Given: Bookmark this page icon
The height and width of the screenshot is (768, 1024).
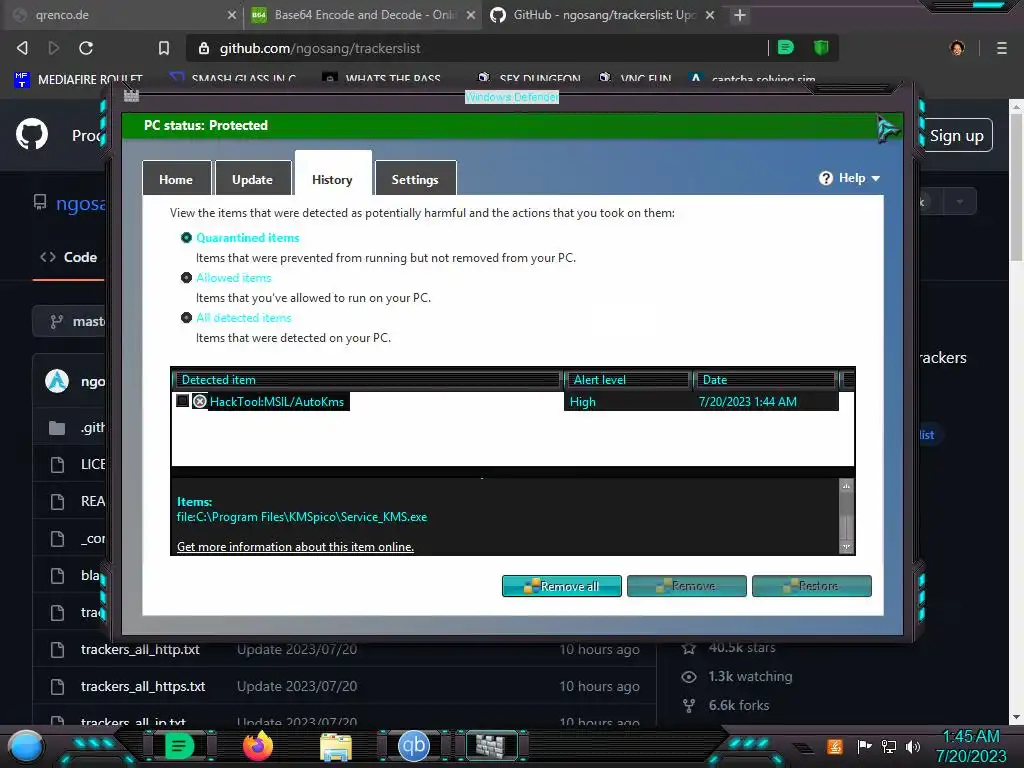Looking at the screenshot, I should [x=163, y=48].
